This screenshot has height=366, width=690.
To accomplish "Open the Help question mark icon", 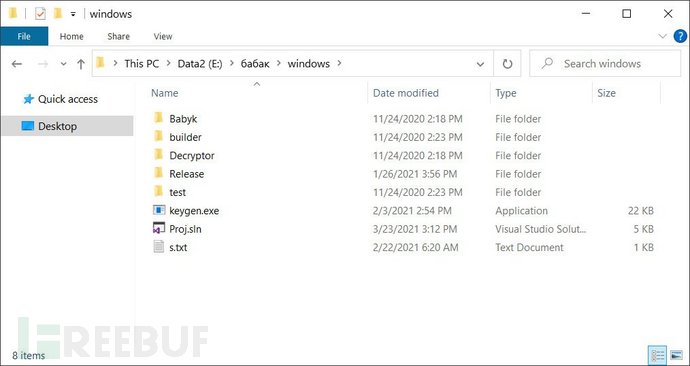I will 680,37.
